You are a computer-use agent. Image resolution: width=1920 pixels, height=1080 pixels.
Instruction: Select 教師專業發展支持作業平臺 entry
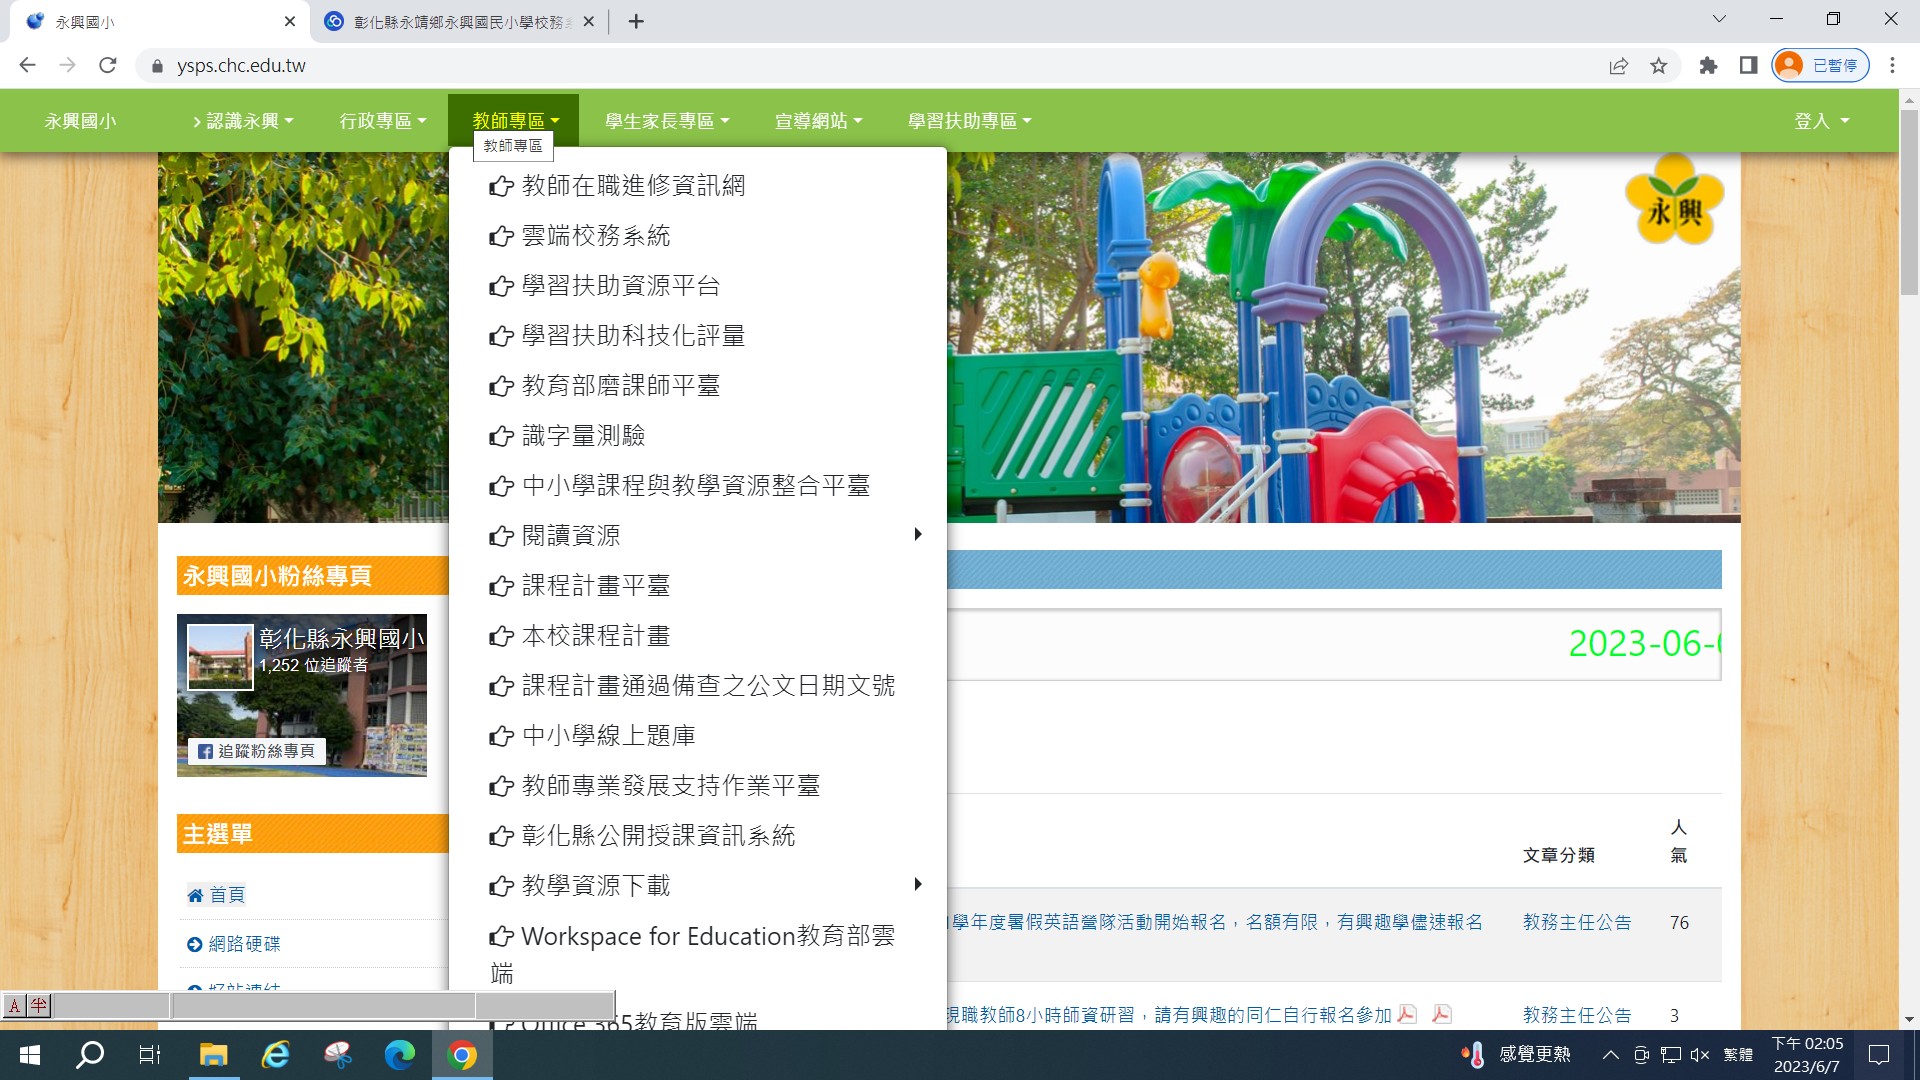click(654, 786)
